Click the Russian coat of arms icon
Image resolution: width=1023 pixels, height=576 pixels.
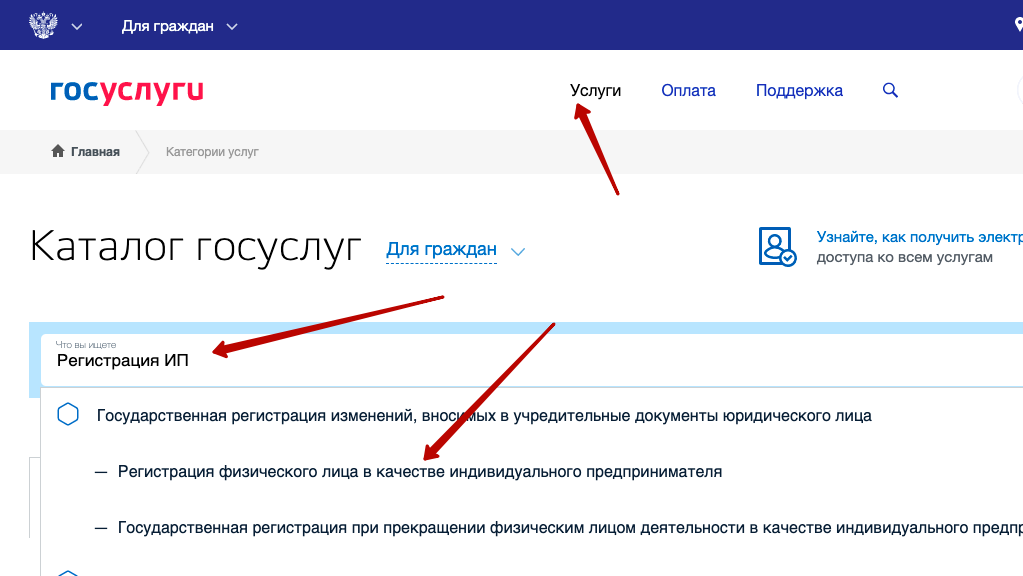coord(42,25)
